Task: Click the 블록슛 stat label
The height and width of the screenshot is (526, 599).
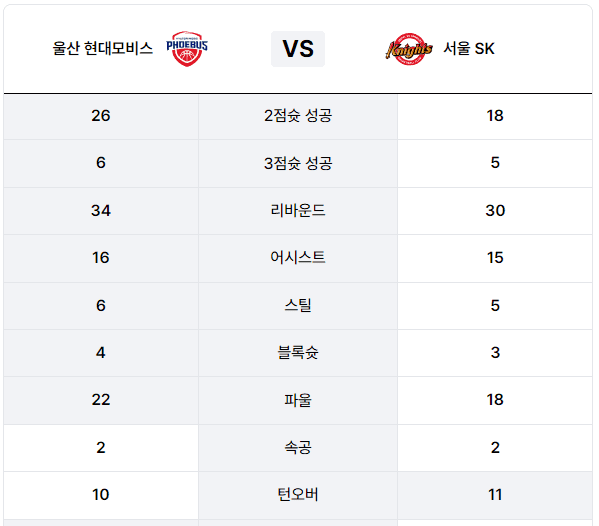Action: point(298,352)
